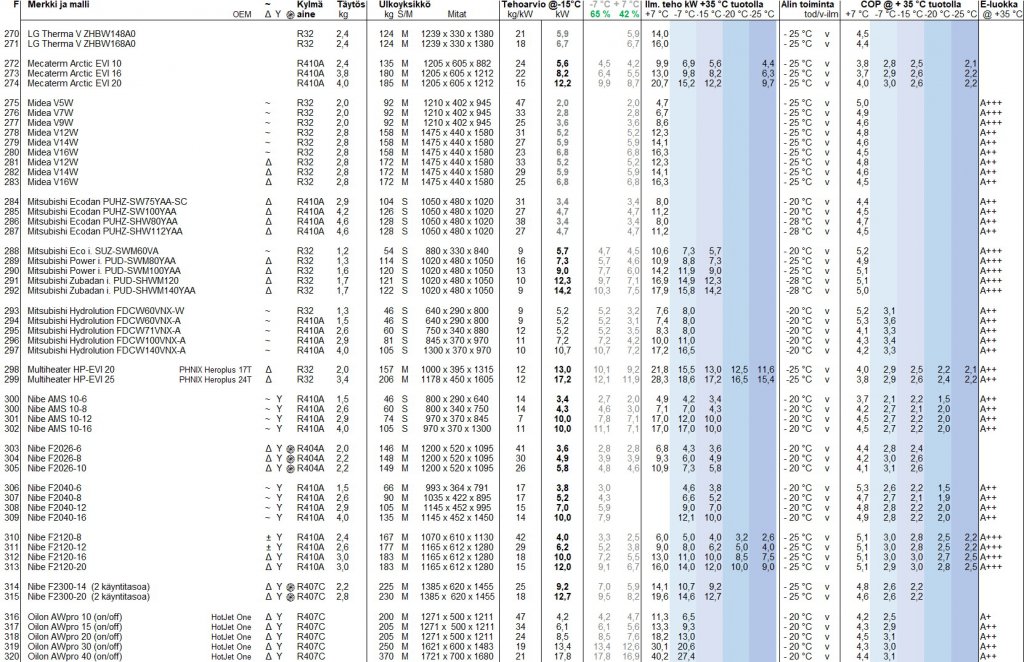Select the 'Nibe F2120-20' model cell
This screenshot has height=662, width=1024.
(x=57, y=567)
